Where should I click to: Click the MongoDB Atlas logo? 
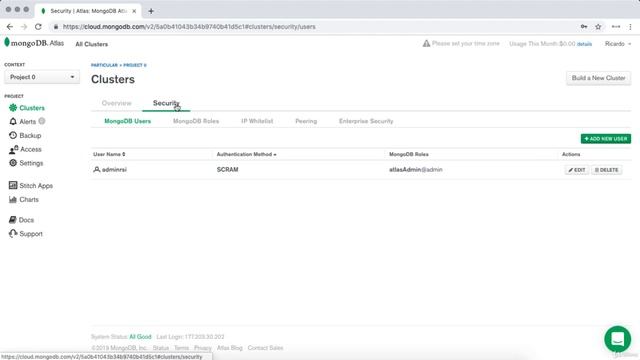[34, 43]
